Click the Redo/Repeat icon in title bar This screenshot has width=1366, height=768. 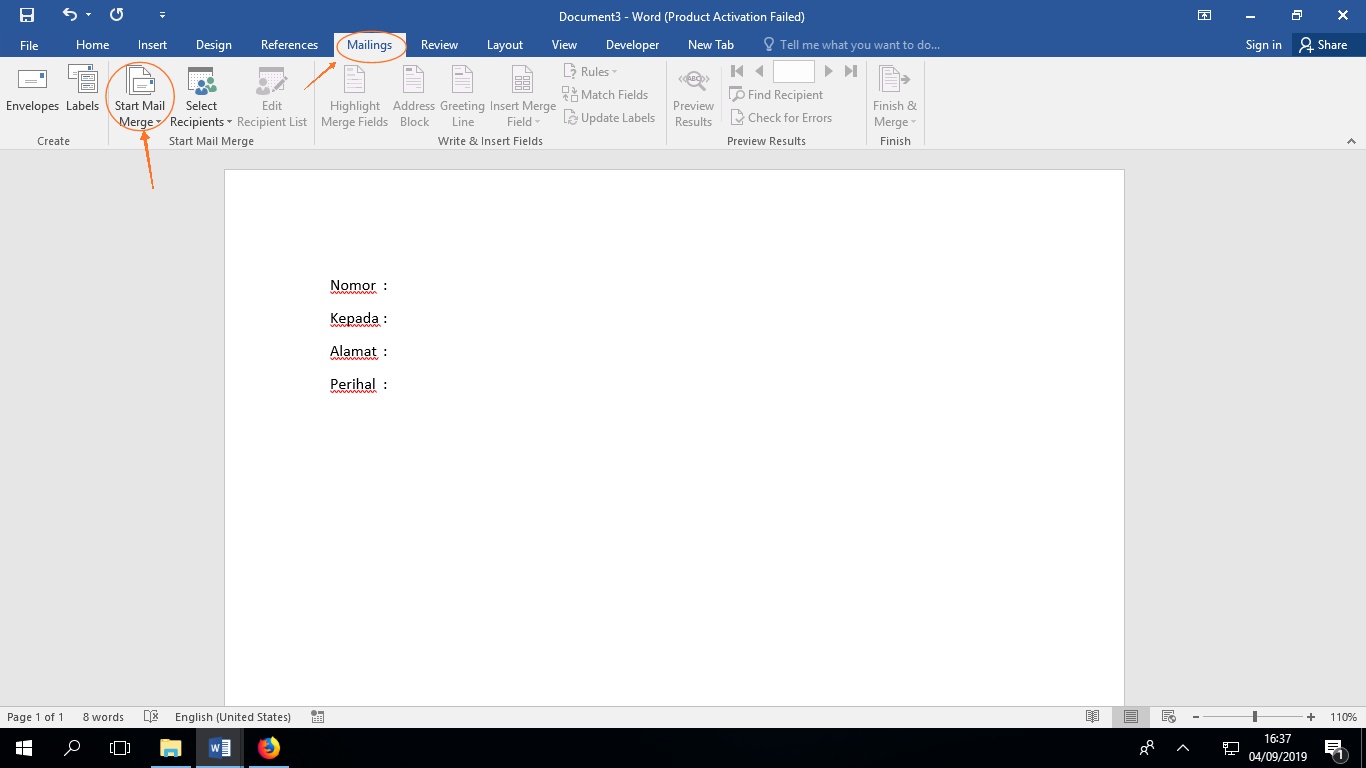pos(116,15)
